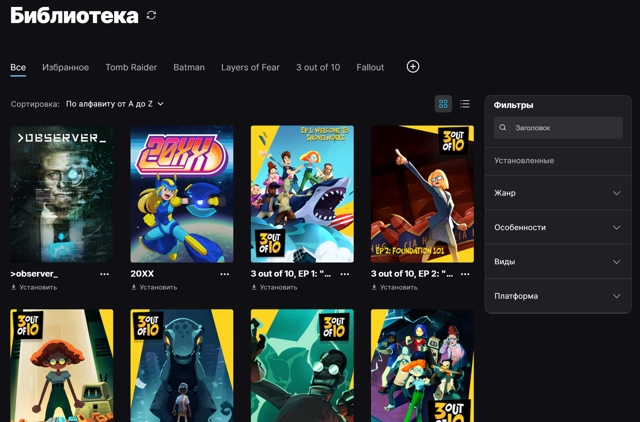The width and height of the screenshot is (640, 422).
Task: Install 3 out of 10 EP 2 via Установить
Action: coord(394,287)
